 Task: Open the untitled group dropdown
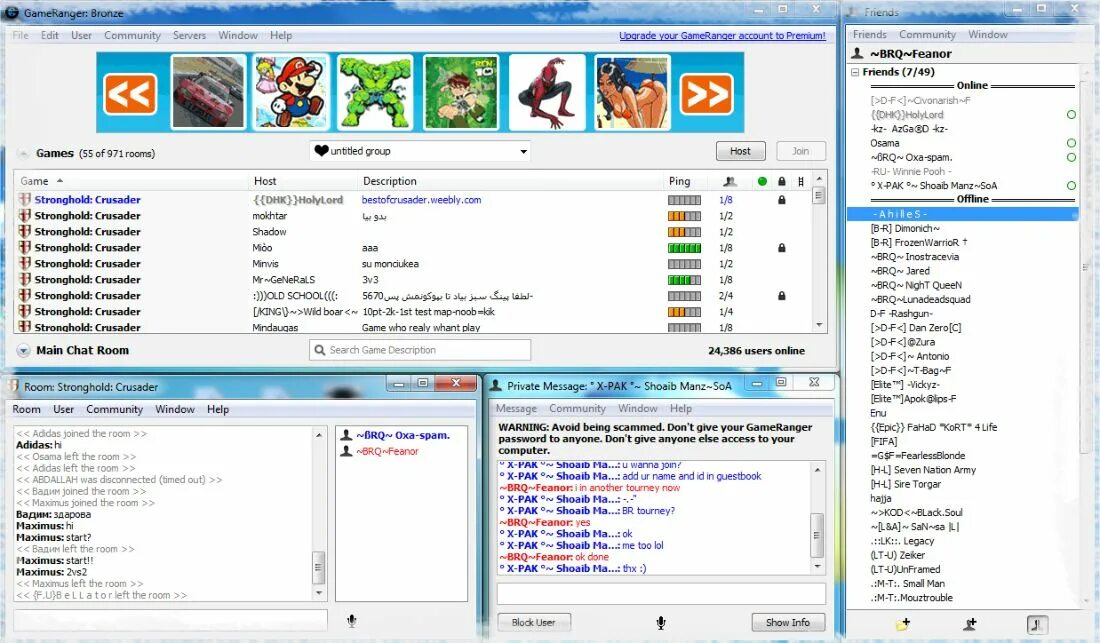(420, 151)
